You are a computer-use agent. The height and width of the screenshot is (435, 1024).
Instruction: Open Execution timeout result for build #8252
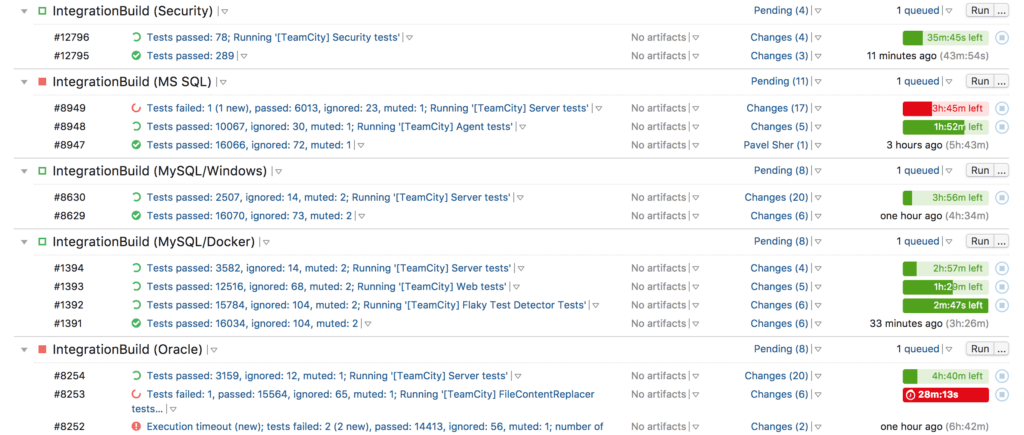[x=375, y=427]
